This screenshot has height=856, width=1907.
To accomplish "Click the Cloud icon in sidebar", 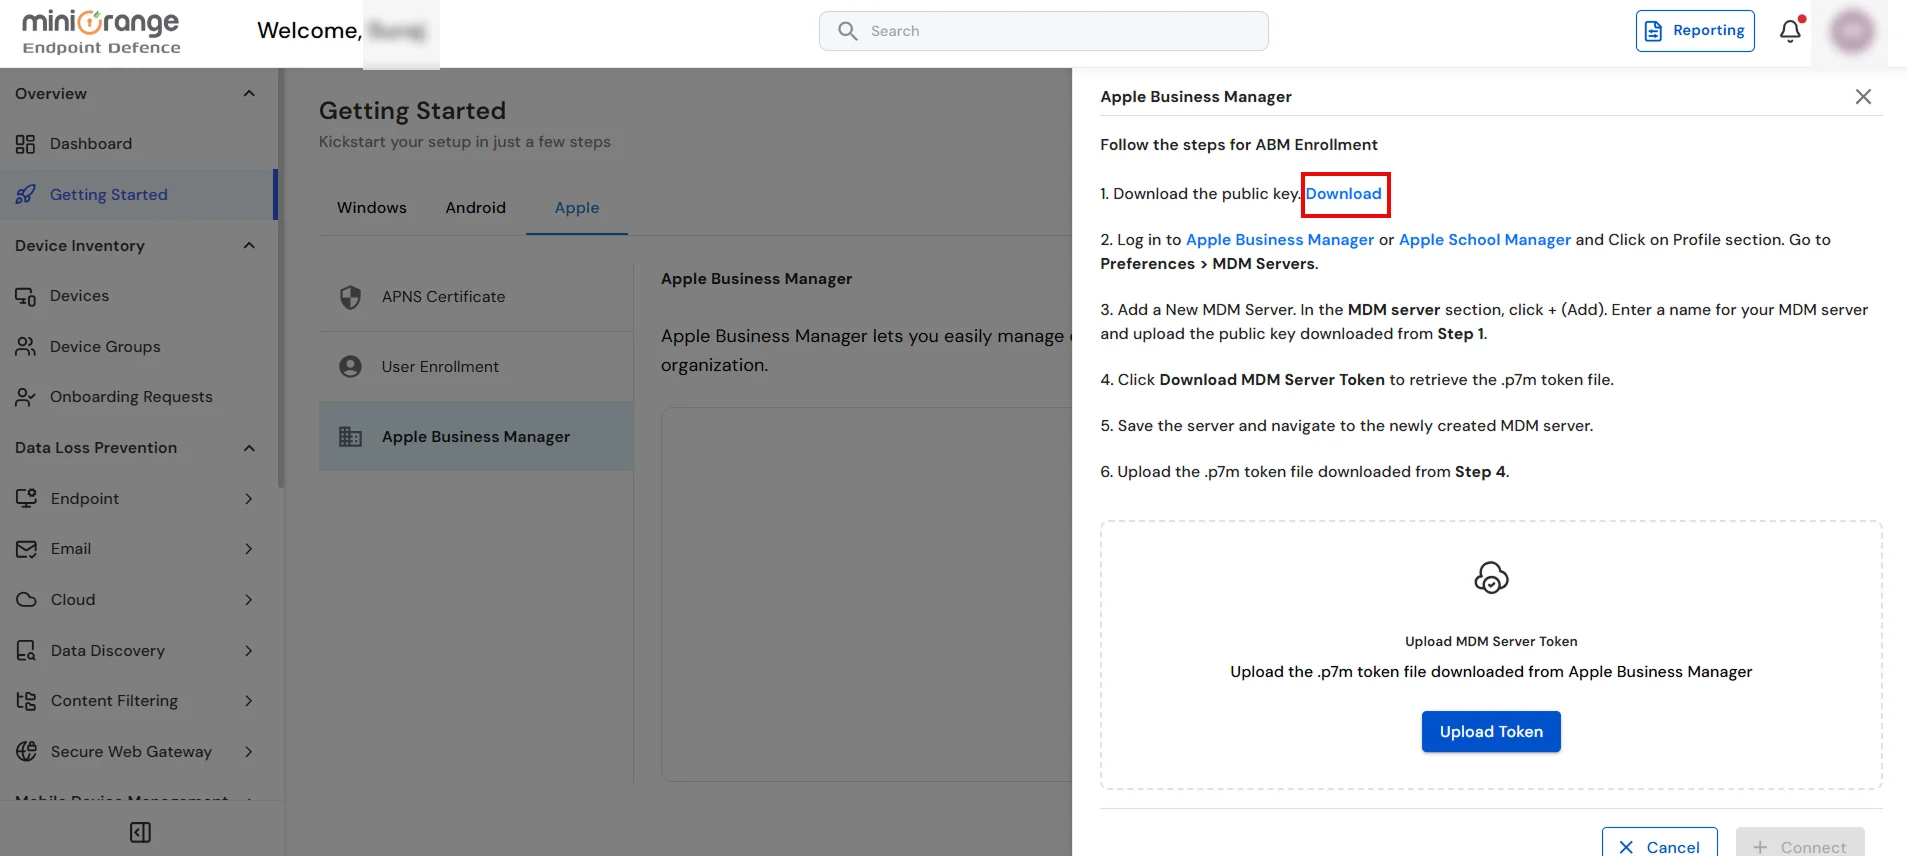I will 26,600.
